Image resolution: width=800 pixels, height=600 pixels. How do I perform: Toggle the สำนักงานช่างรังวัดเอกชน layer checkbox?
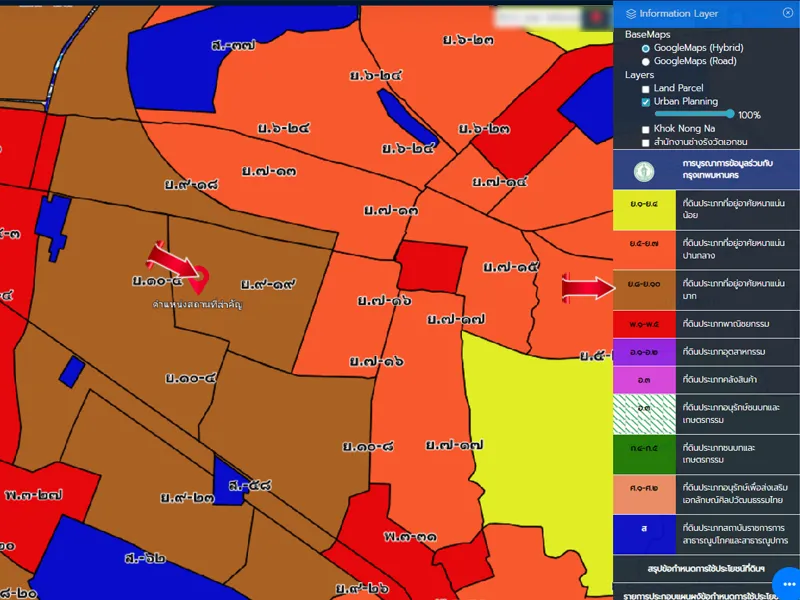646,143
